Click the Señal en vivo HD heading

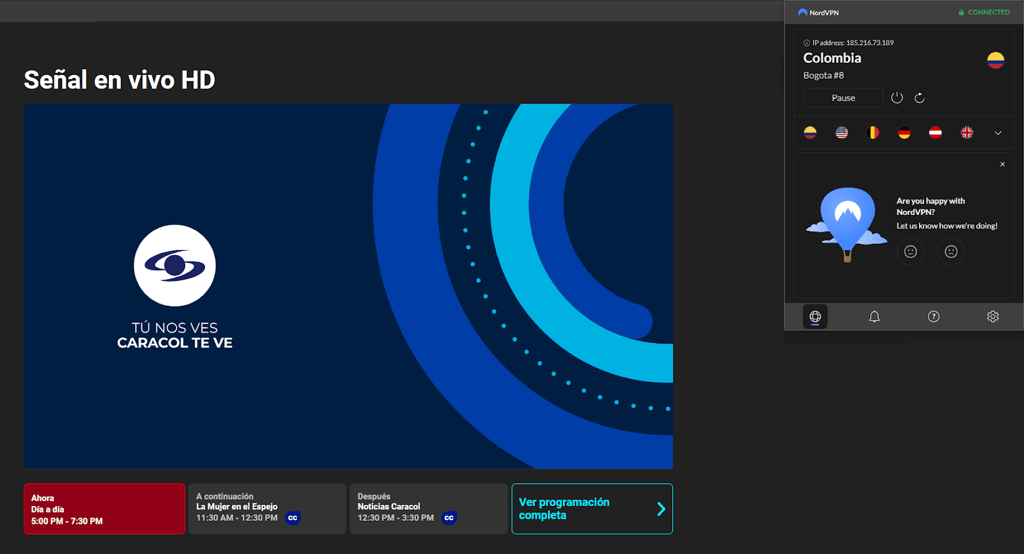pos(120,80)
